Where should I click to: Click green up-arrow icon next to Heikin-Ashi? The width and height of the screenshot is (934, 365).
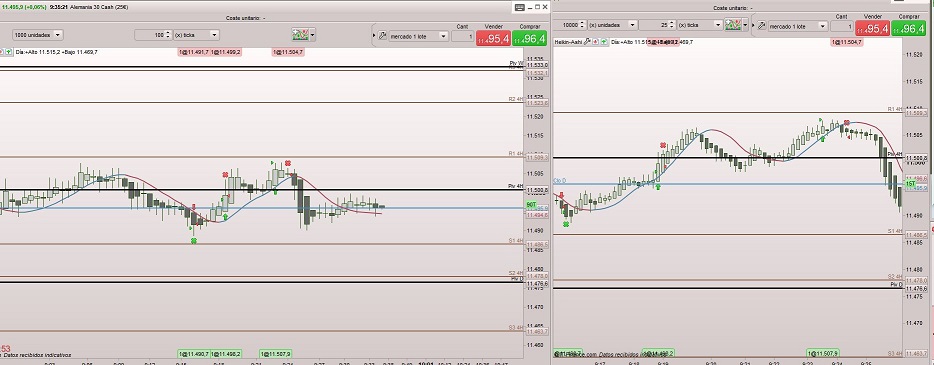tap(604, 42)
